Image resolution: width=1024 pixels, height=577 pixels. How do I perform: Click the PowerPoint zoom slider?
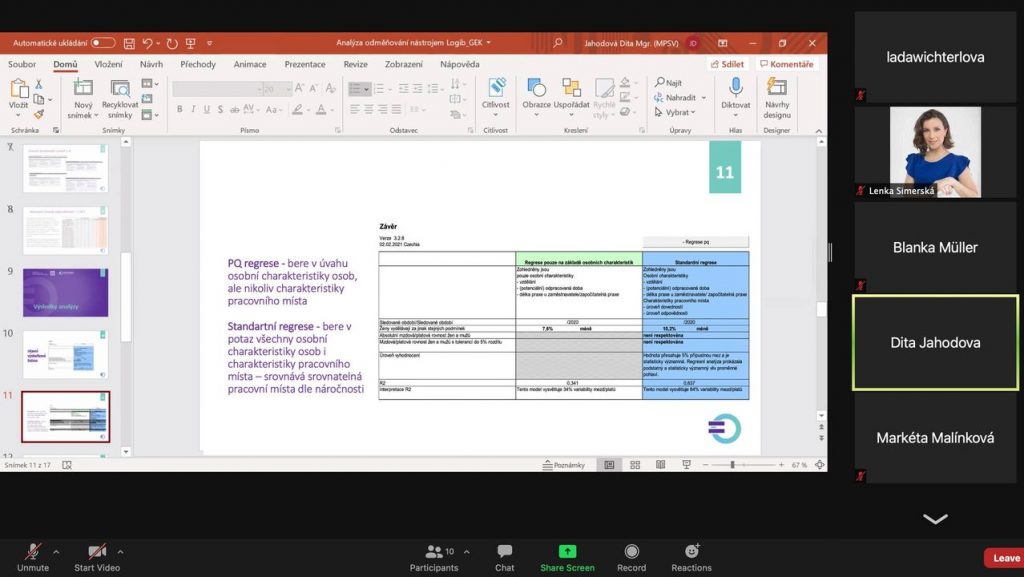[732, 465]
